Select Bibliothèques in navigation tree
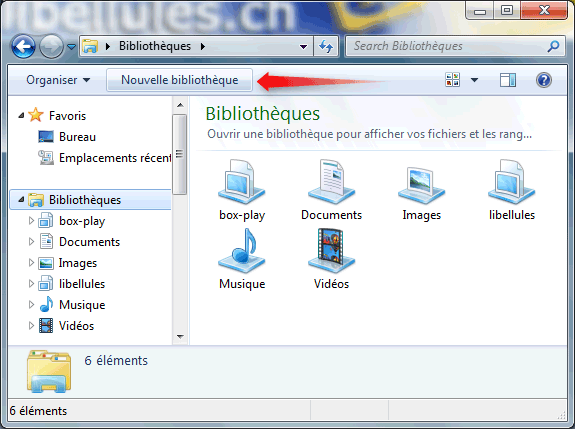 pyautogui.click(x=85, y=200)
